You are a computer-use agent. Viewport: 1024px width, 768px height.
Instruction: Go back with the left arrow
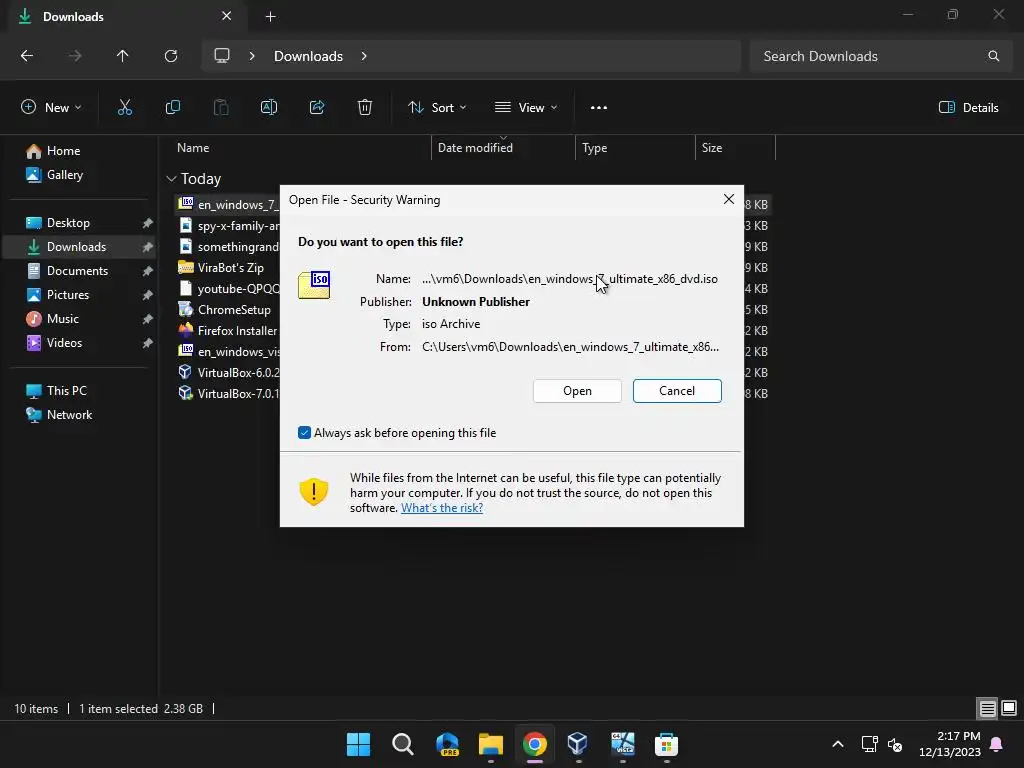point(27,56)
